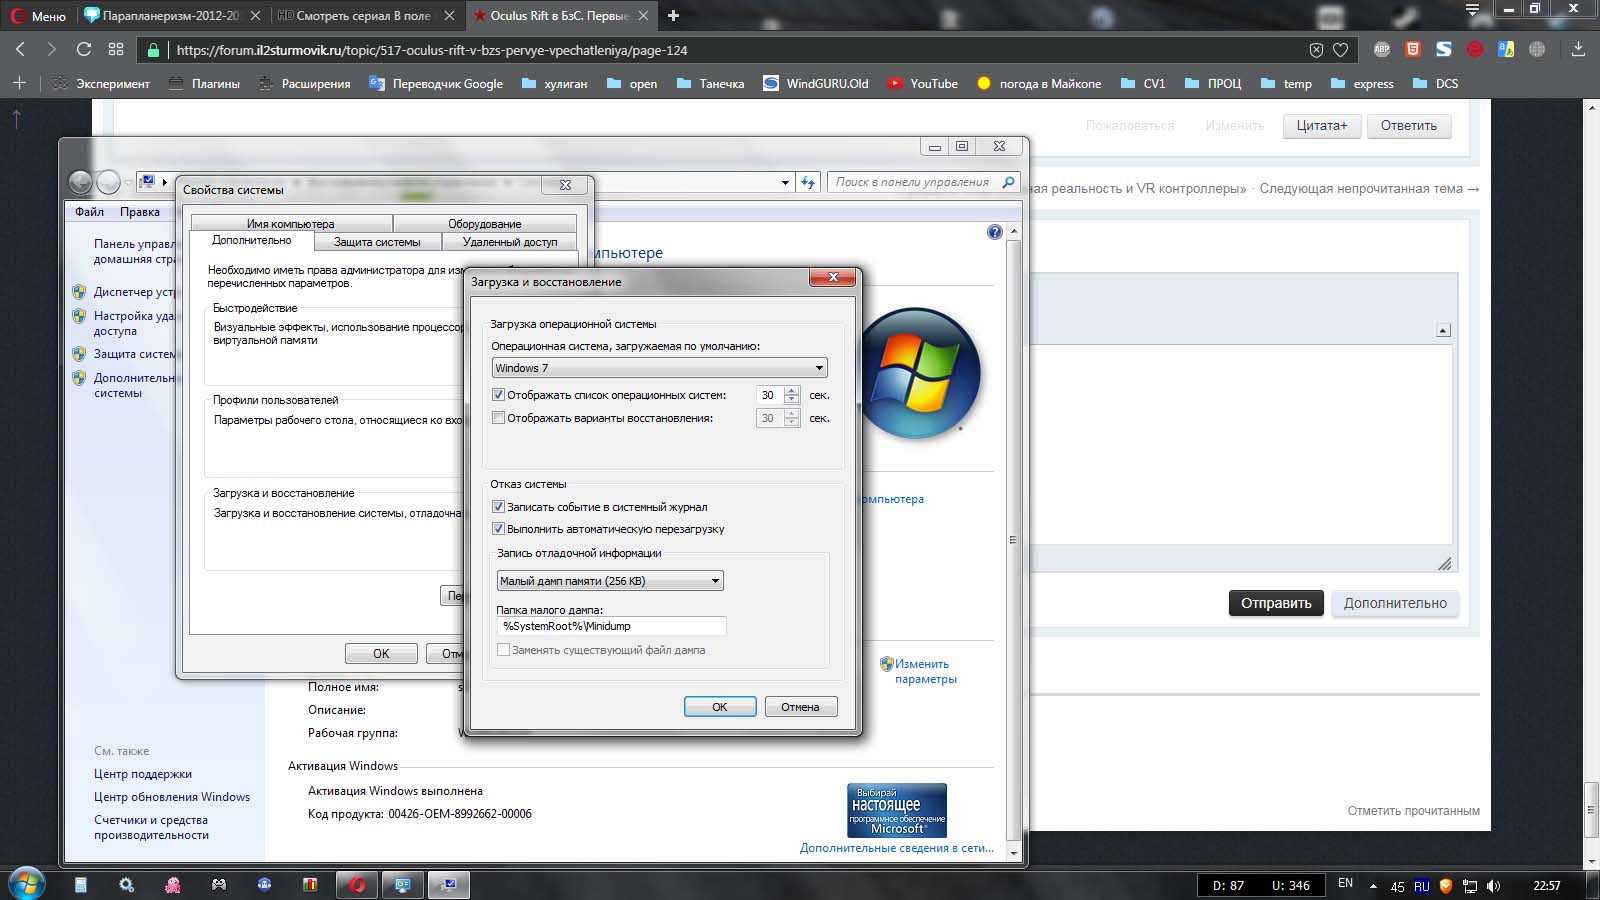Click the downloads arrow icon in toolbar
1600x900 pixels.
(1578, 49)
